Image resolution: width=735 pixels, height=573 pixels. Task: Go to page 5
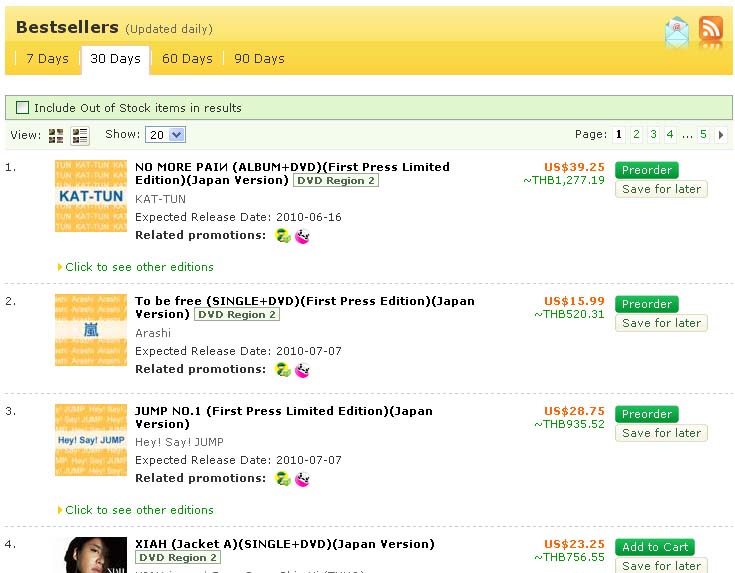pos(703,135)
